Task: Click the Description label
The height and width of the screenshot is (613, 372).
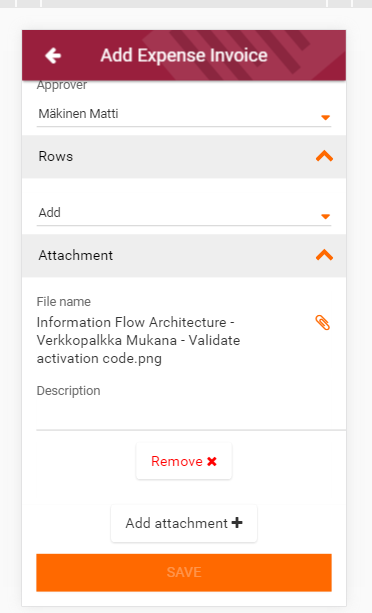Action: pos(68,391)
